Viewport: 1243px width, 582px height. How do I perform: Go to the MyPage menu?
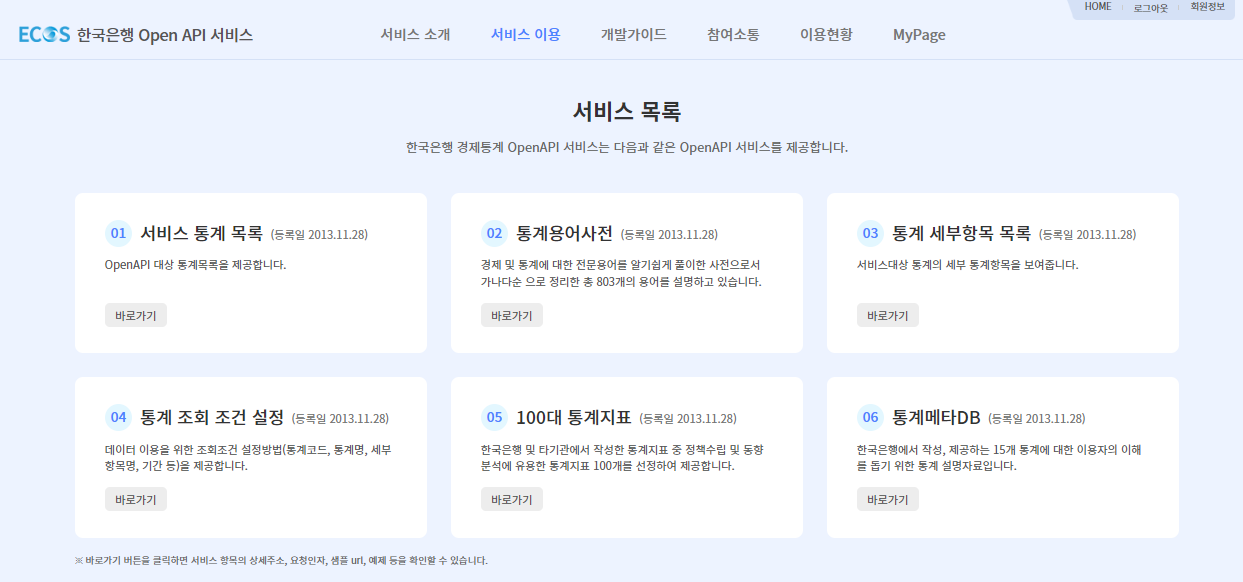pos(917,34)
